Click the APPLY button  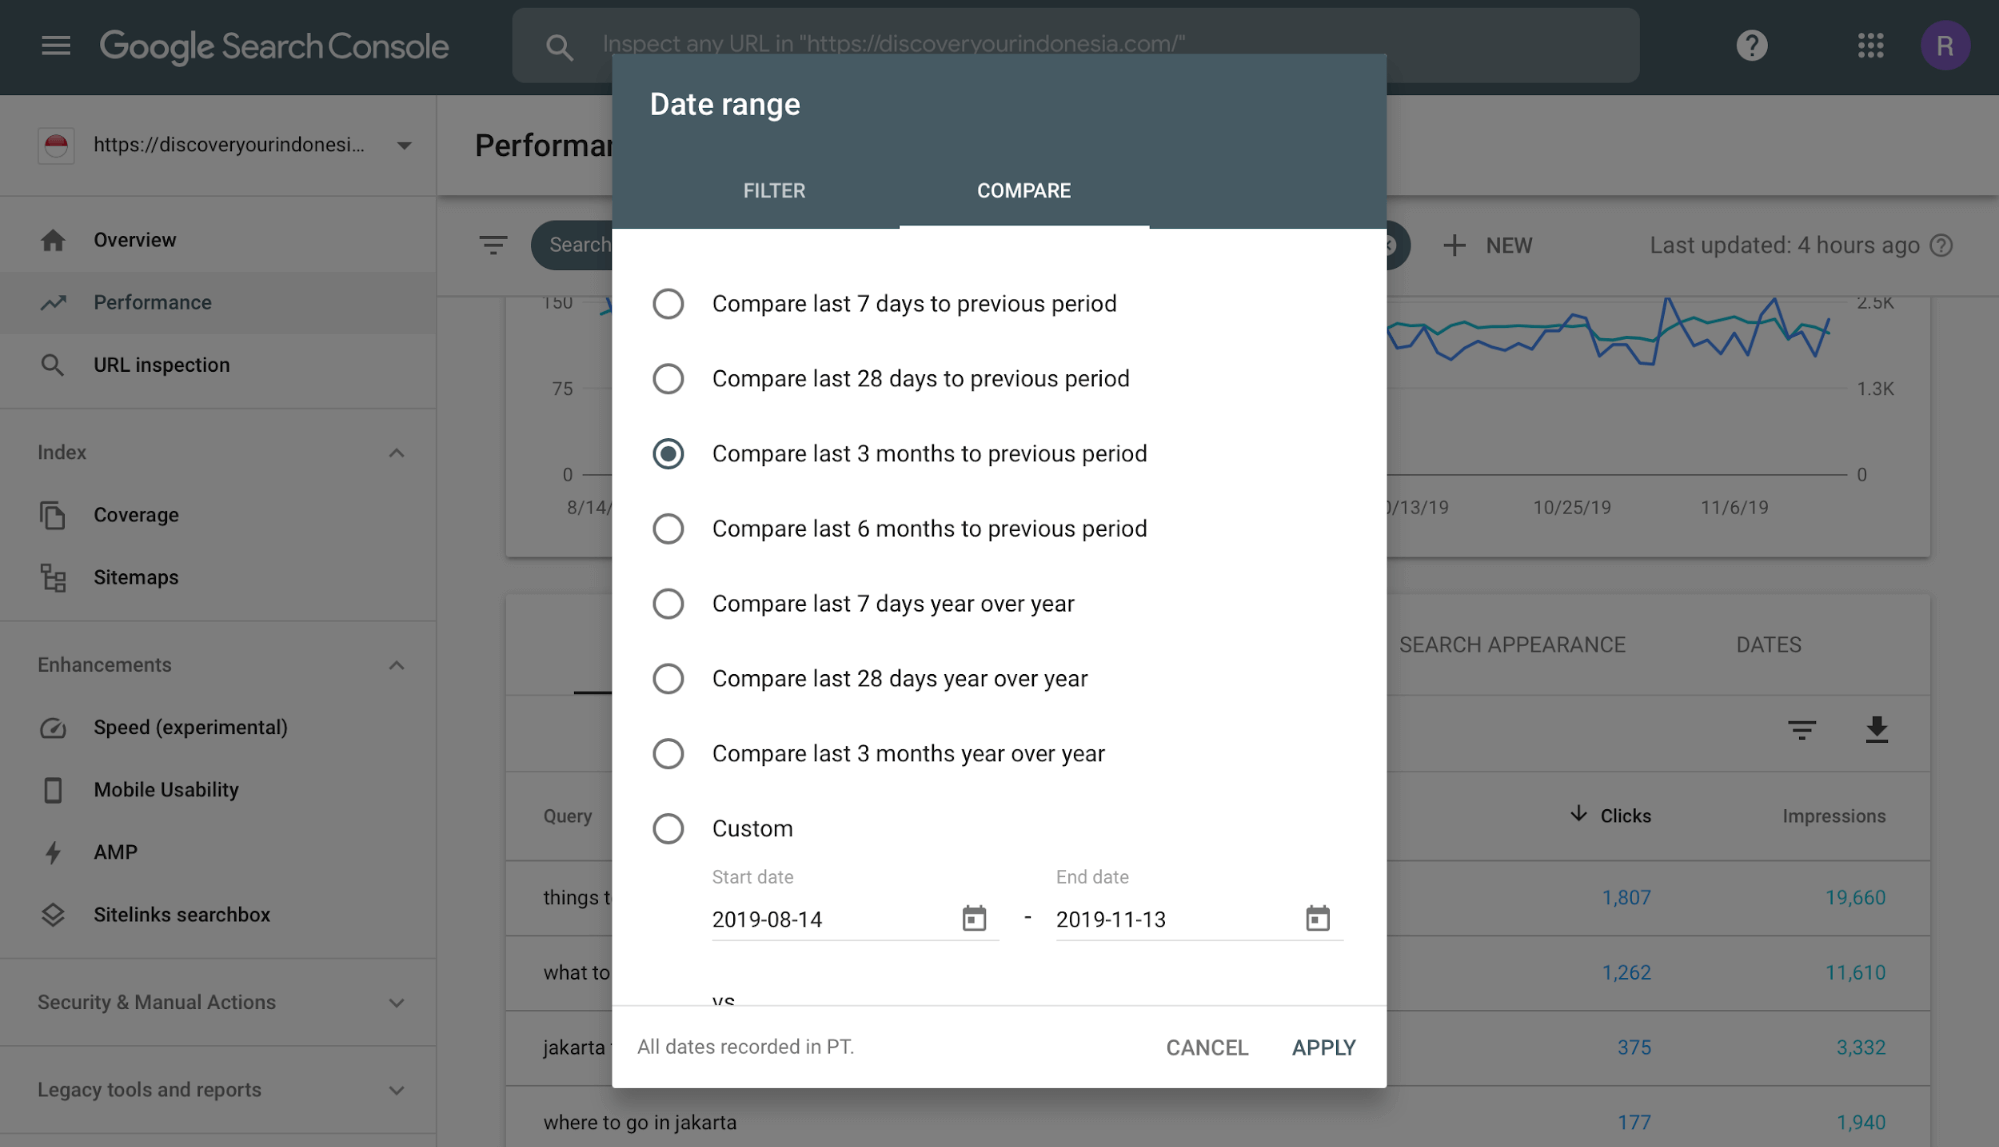click(x=1323, y=1047)
